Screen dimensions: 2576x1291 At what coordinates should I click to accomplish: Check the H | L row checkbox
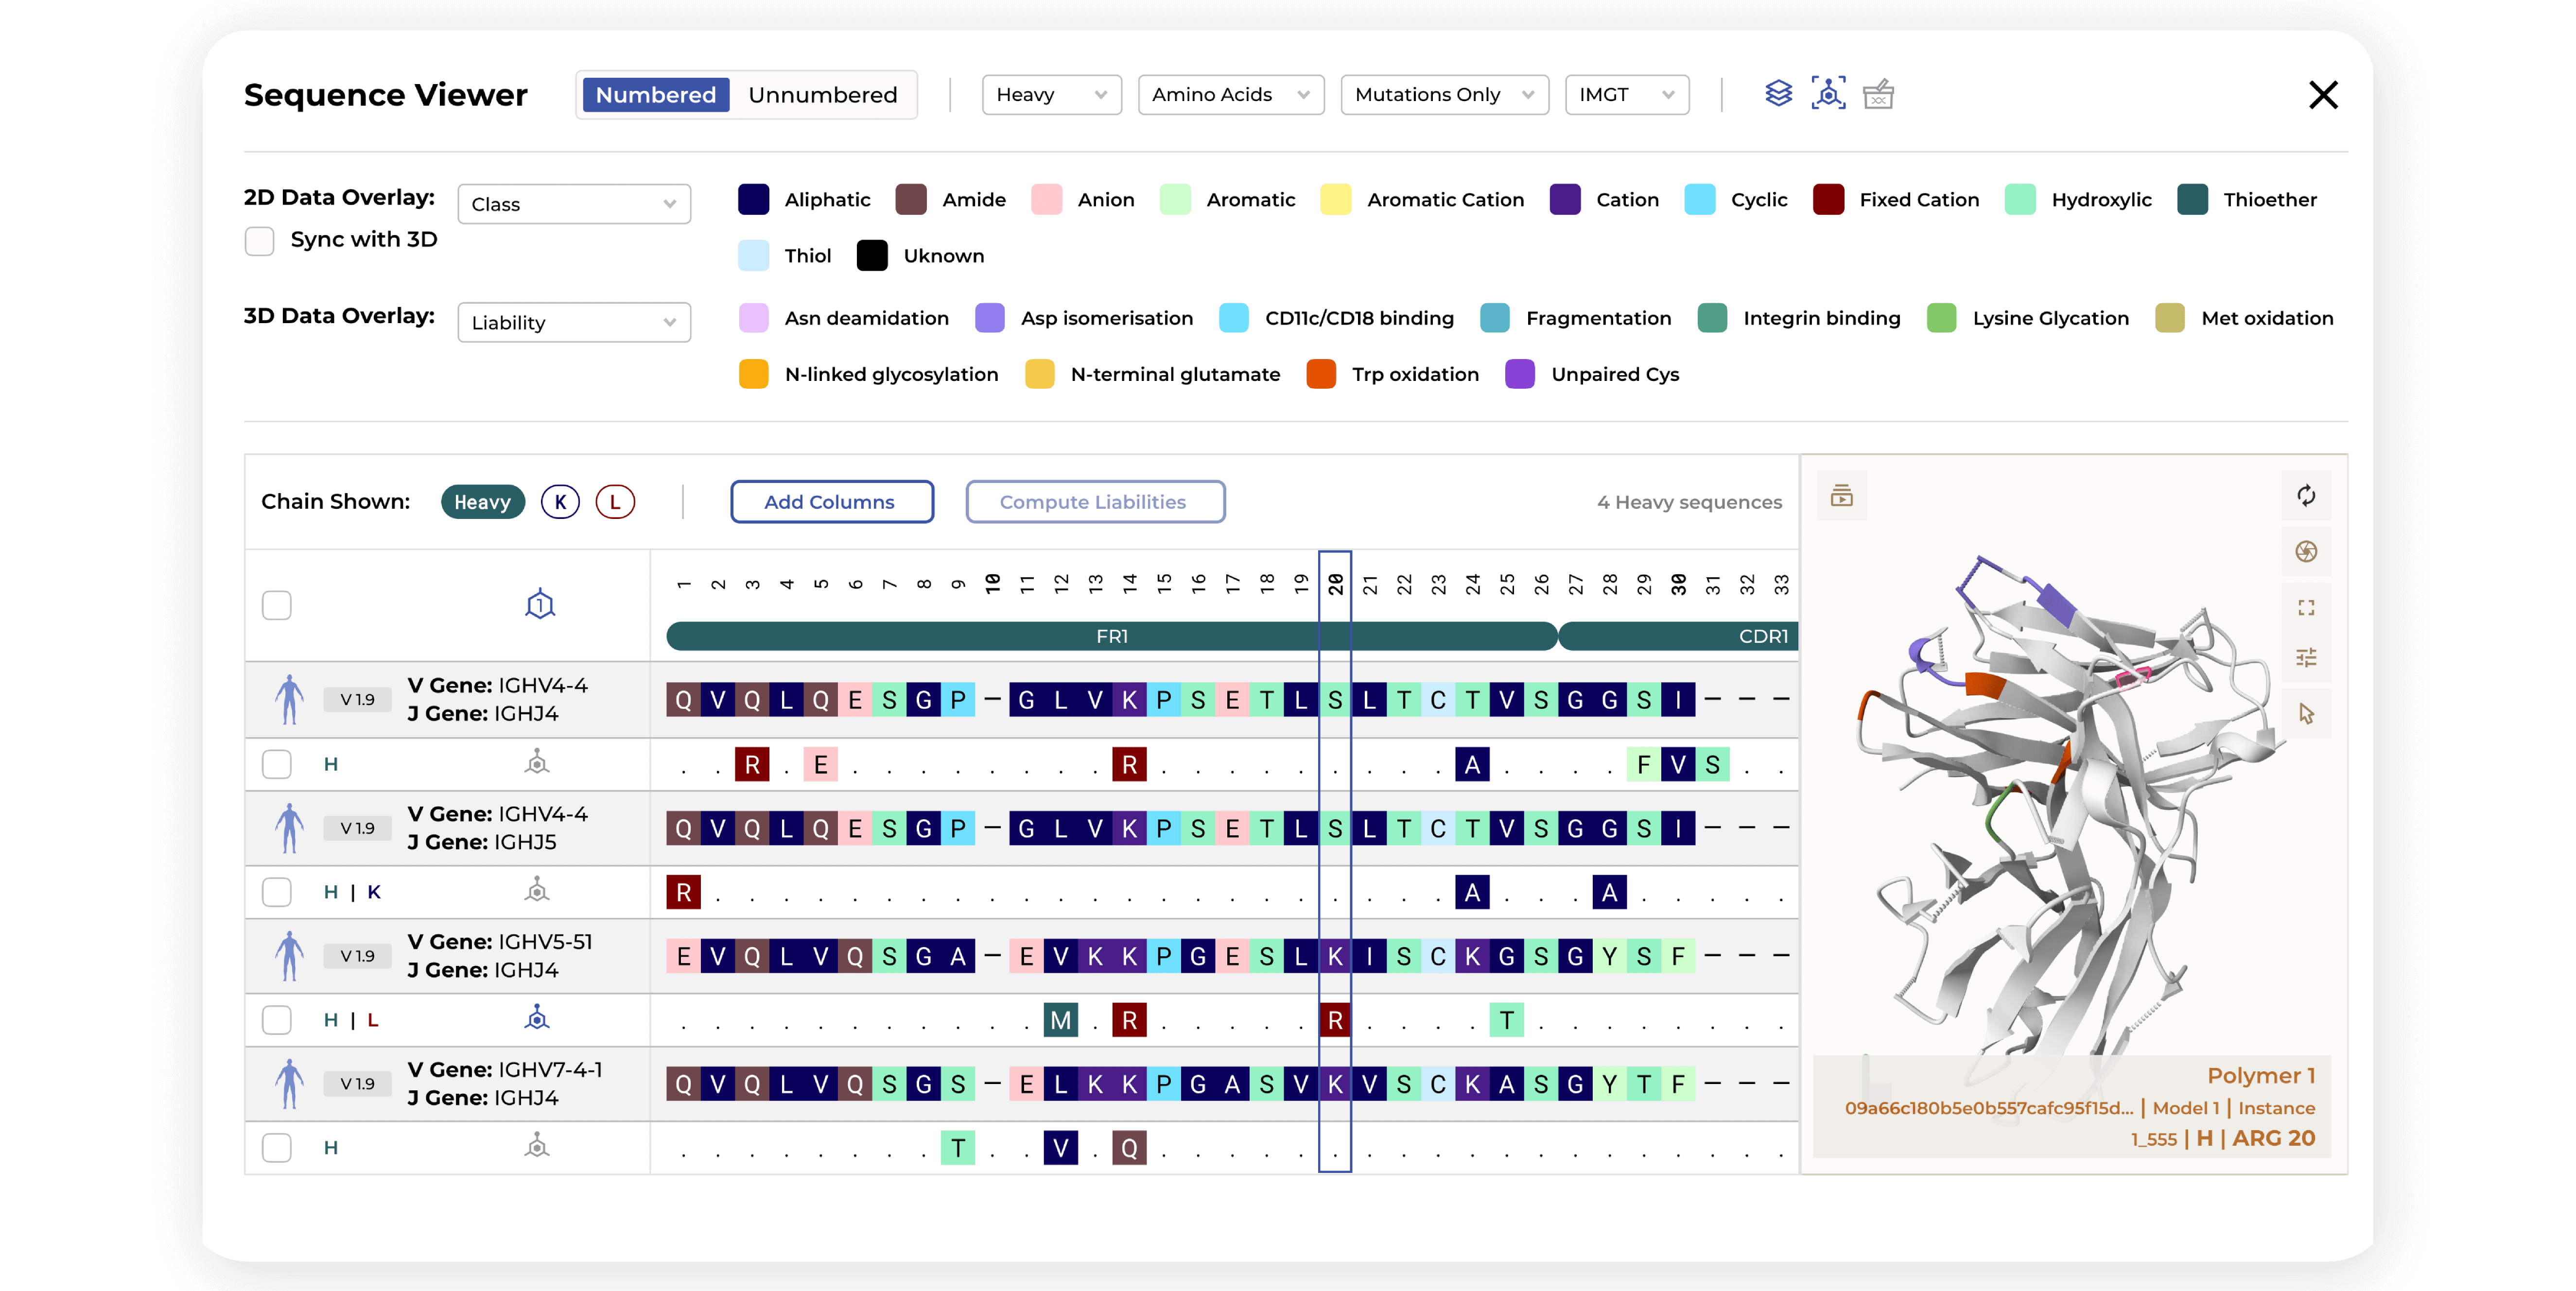click(277, 1020)
